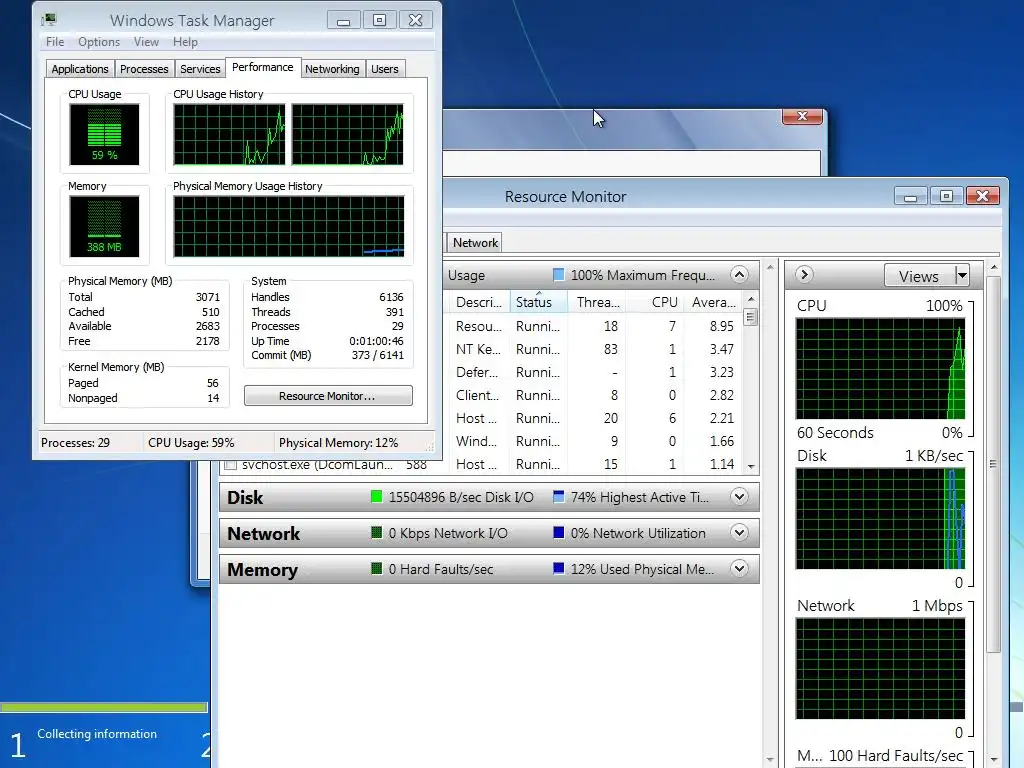Open the Views dropdown arrow
1024x768 pixels.
tap(963, 276)
